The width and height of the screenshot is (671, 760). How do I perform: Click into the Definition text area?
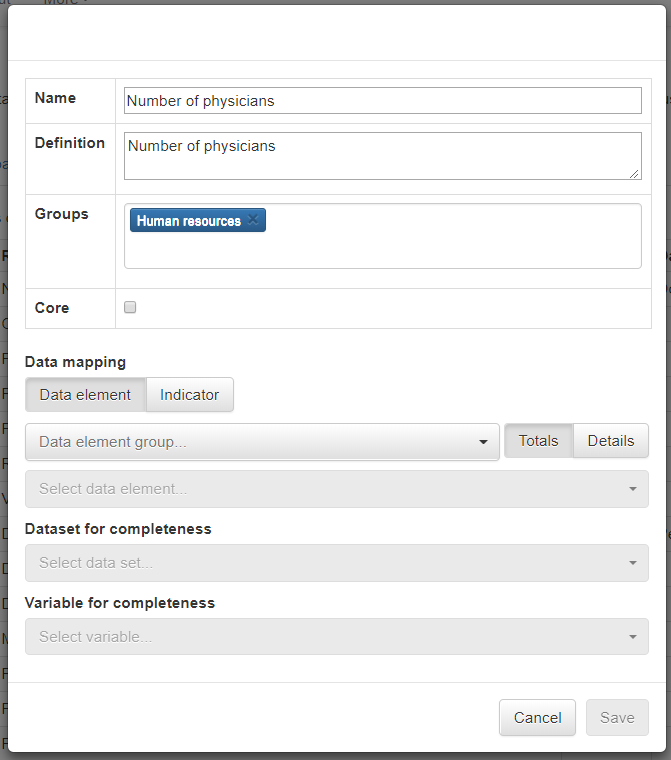(383, 156)
